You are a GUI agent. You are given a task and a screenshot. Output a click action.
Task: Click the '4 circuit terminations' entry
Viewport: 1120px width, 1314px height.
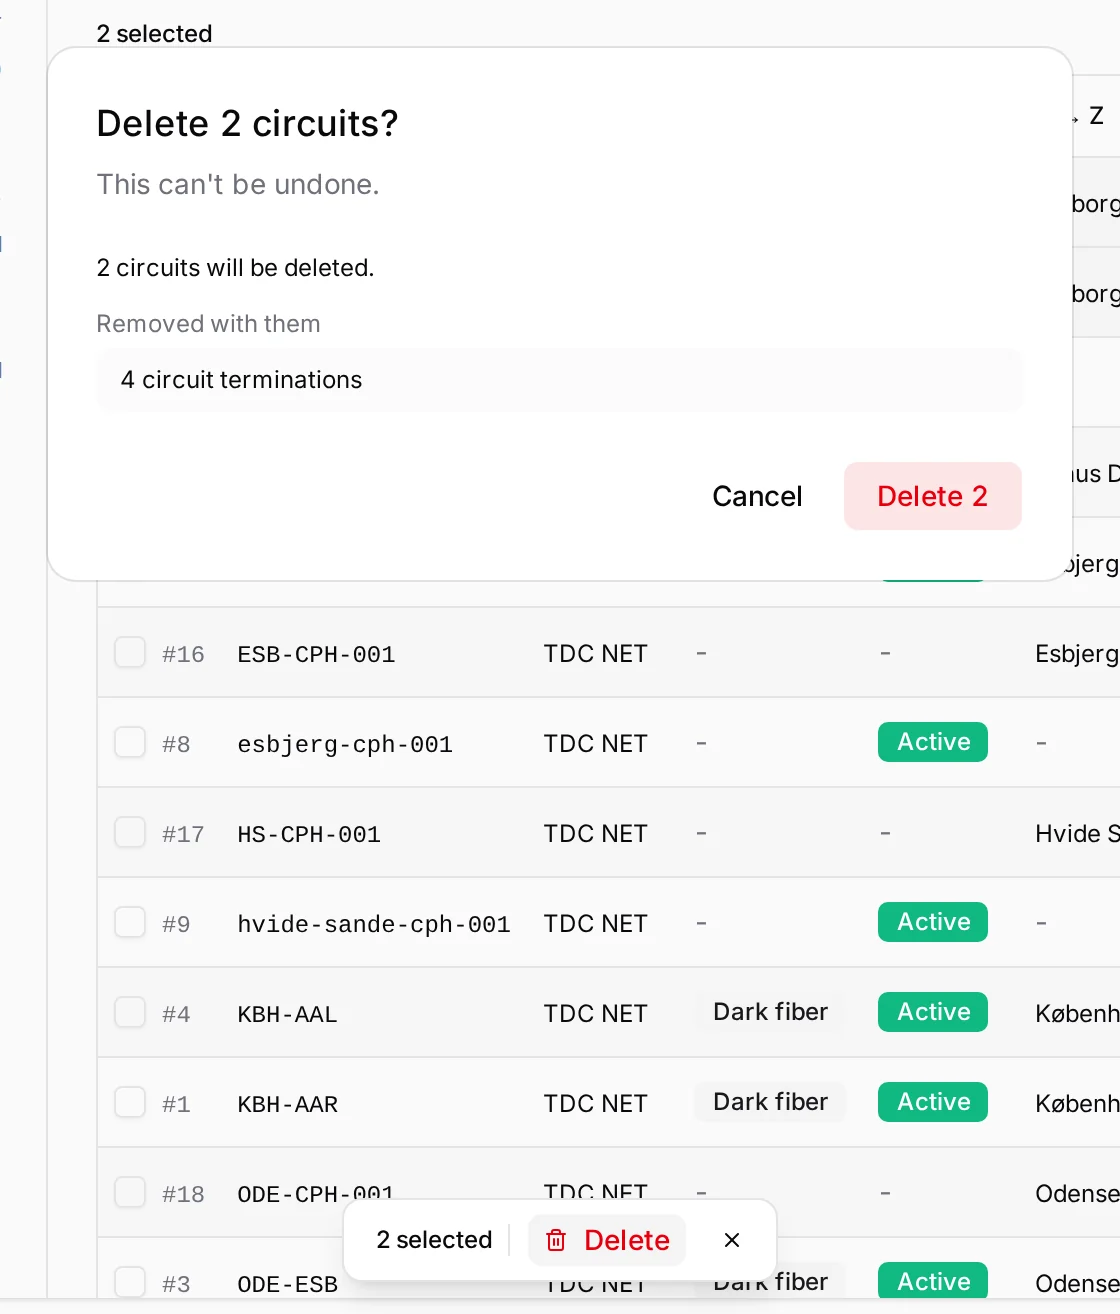pyautogui.click(x=559, y=380)
